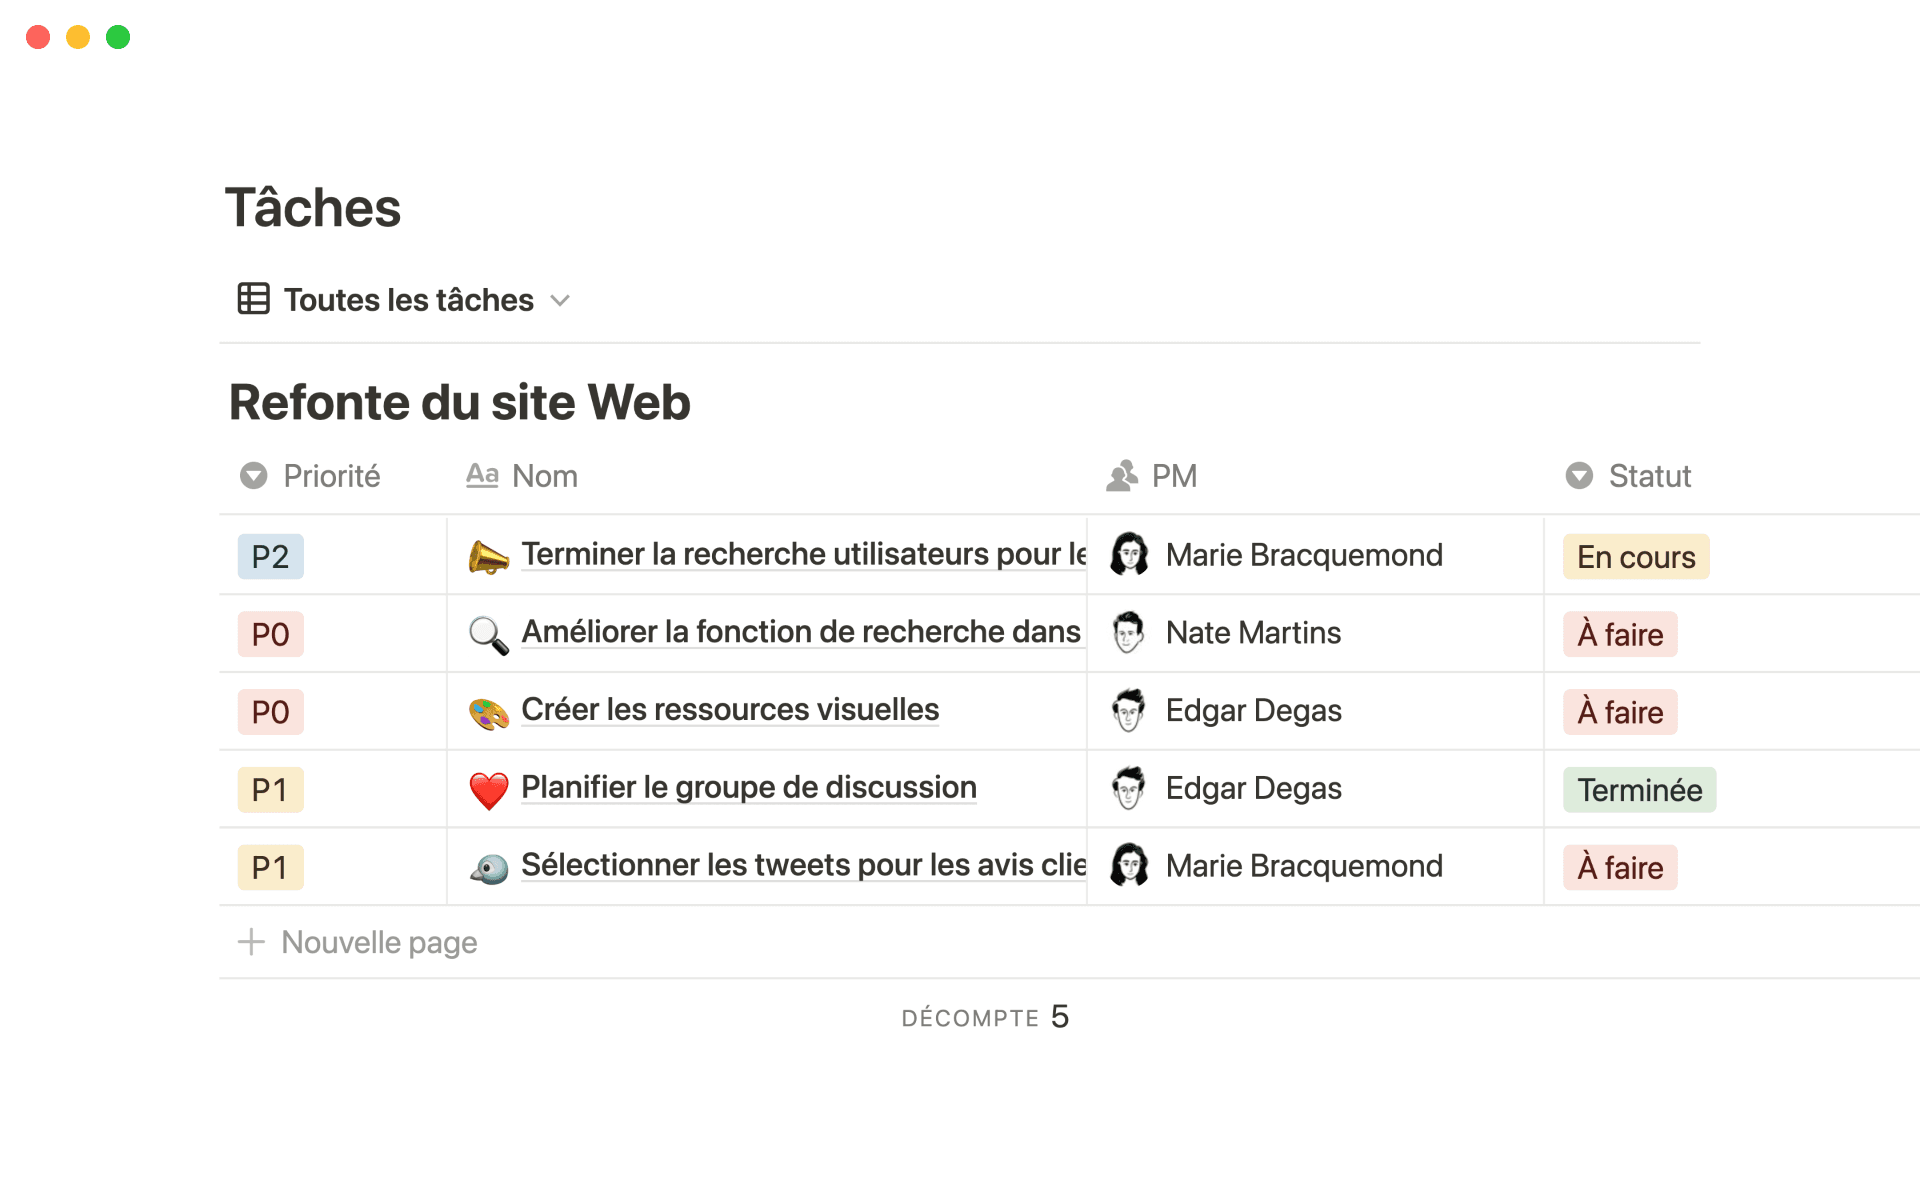The width and height of the screenshot is (1920, 1200).
Task: Click the megaphone icon on the first task
Action: (x=488, y=557)
